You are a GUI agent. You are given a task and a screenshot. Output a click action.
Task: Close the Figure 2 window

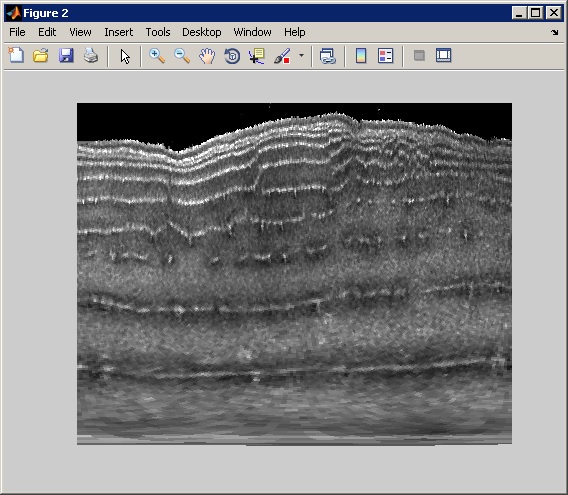[x=554, y=13]
